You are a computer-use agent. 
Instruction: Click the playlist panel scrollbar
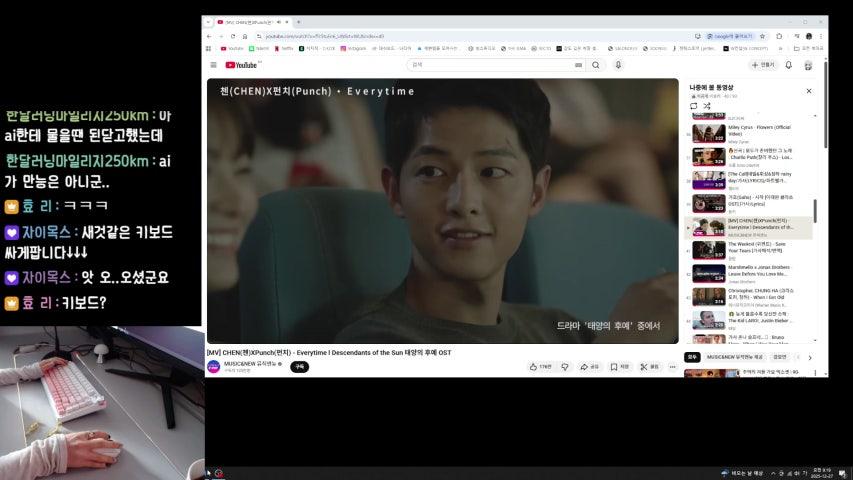815,211
